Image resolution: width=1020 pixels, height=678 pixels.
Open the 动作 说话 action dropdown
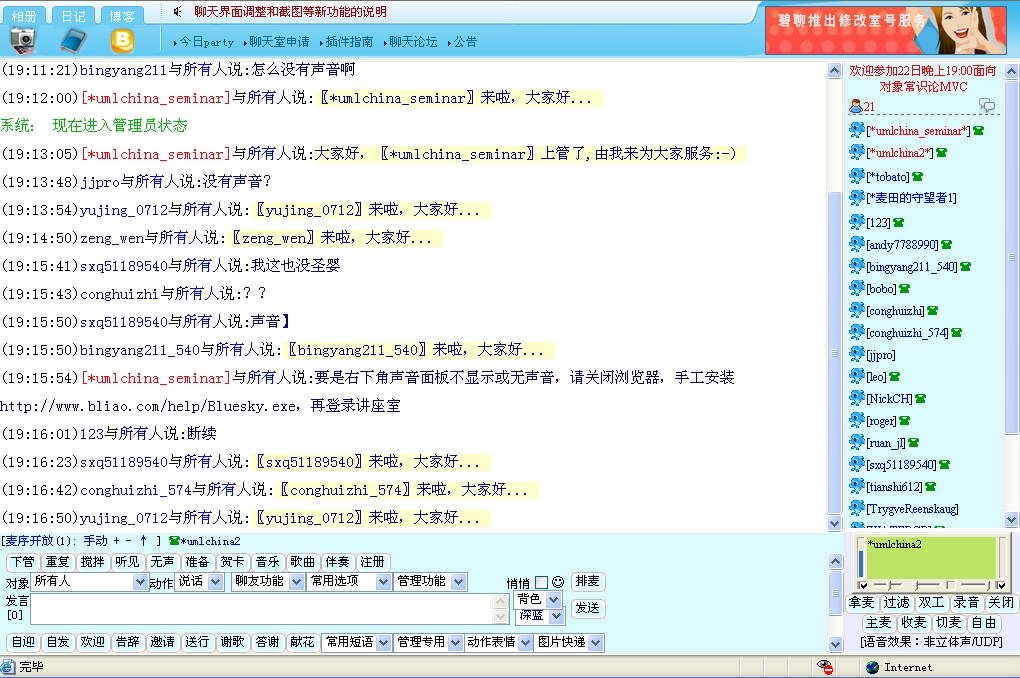199,582
